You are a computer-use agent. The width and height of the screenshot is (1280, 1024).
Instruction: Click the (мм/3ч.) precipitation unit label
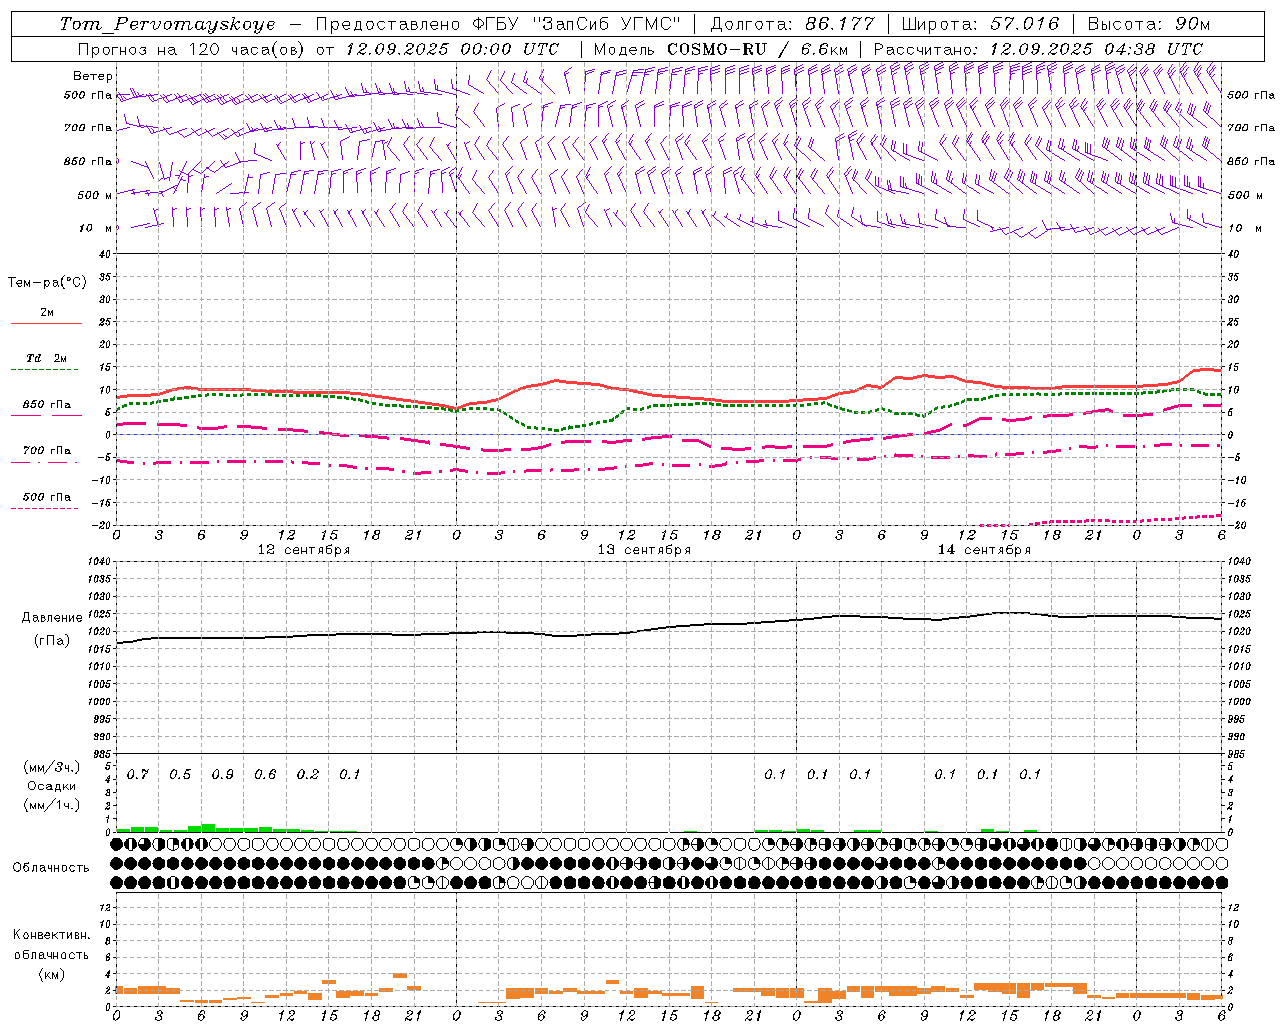pyautogui.click(x=52, y=767)
